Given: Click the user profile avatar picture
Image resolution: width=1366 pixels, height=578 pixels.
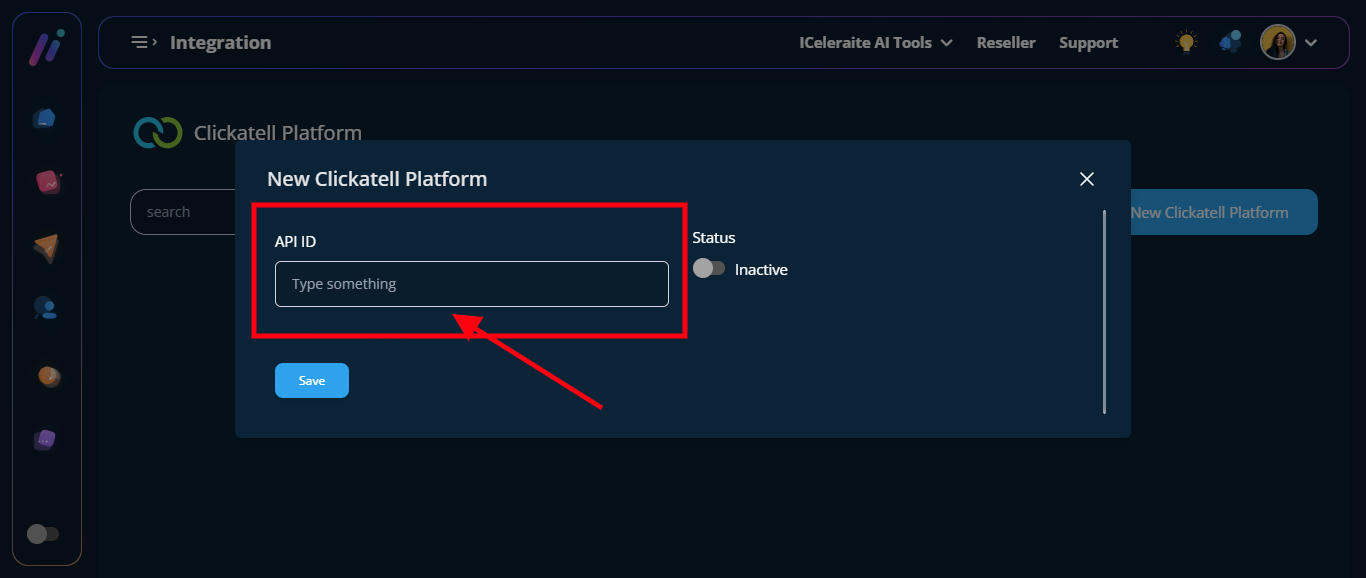Looking at the screenshot, I should (x=1277, y=42).
